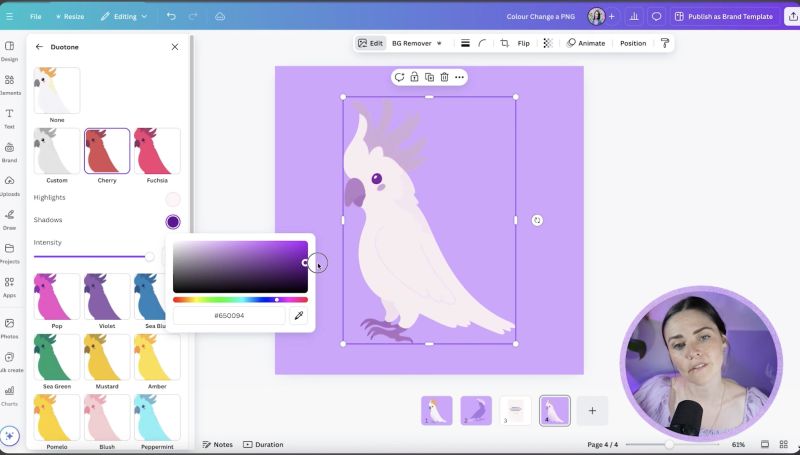Viewport: 800px width, 455px height.
Task: Open the Uploads sidebar tab
Action: tap(9, 186)
